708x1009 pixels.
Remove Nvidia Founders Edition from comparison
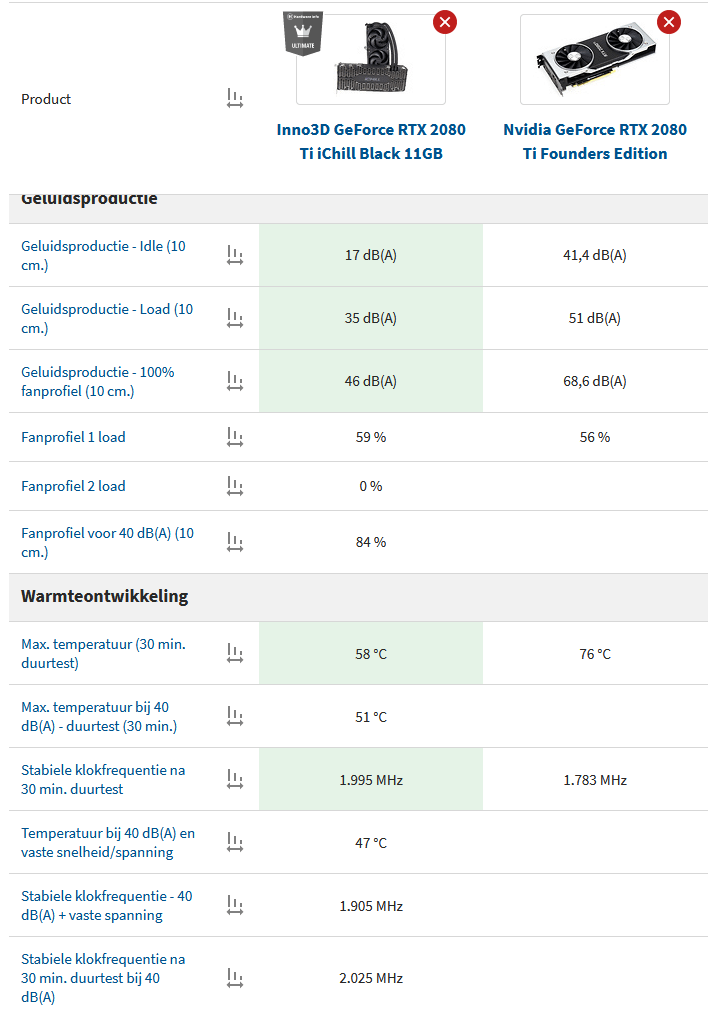(669, 21)
